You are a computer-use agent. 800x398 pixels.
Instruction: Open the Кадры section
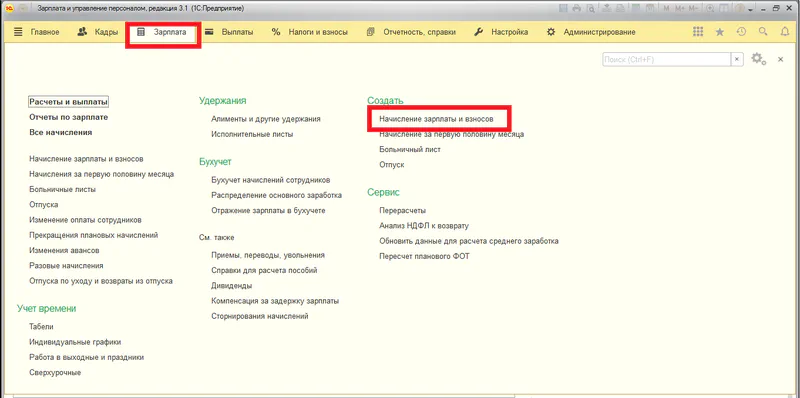pyautogui.click(x=106, y=32)
